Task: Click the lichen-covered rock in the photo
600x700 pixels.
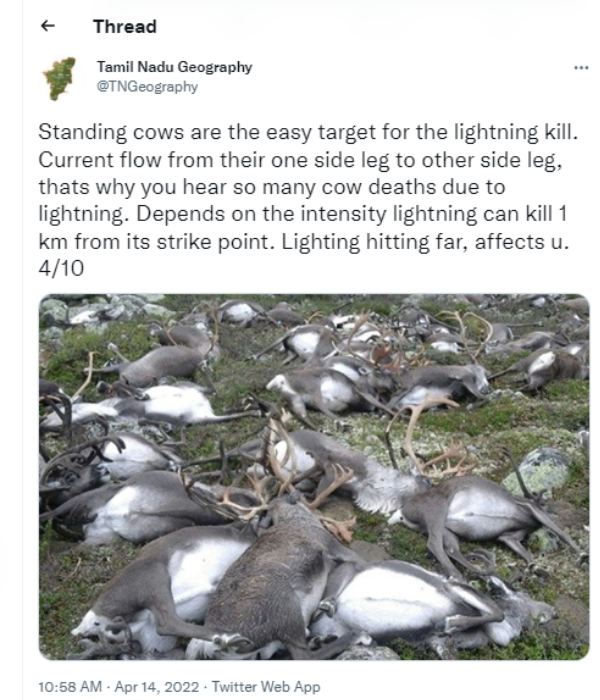Action: (x=538, y=471)
